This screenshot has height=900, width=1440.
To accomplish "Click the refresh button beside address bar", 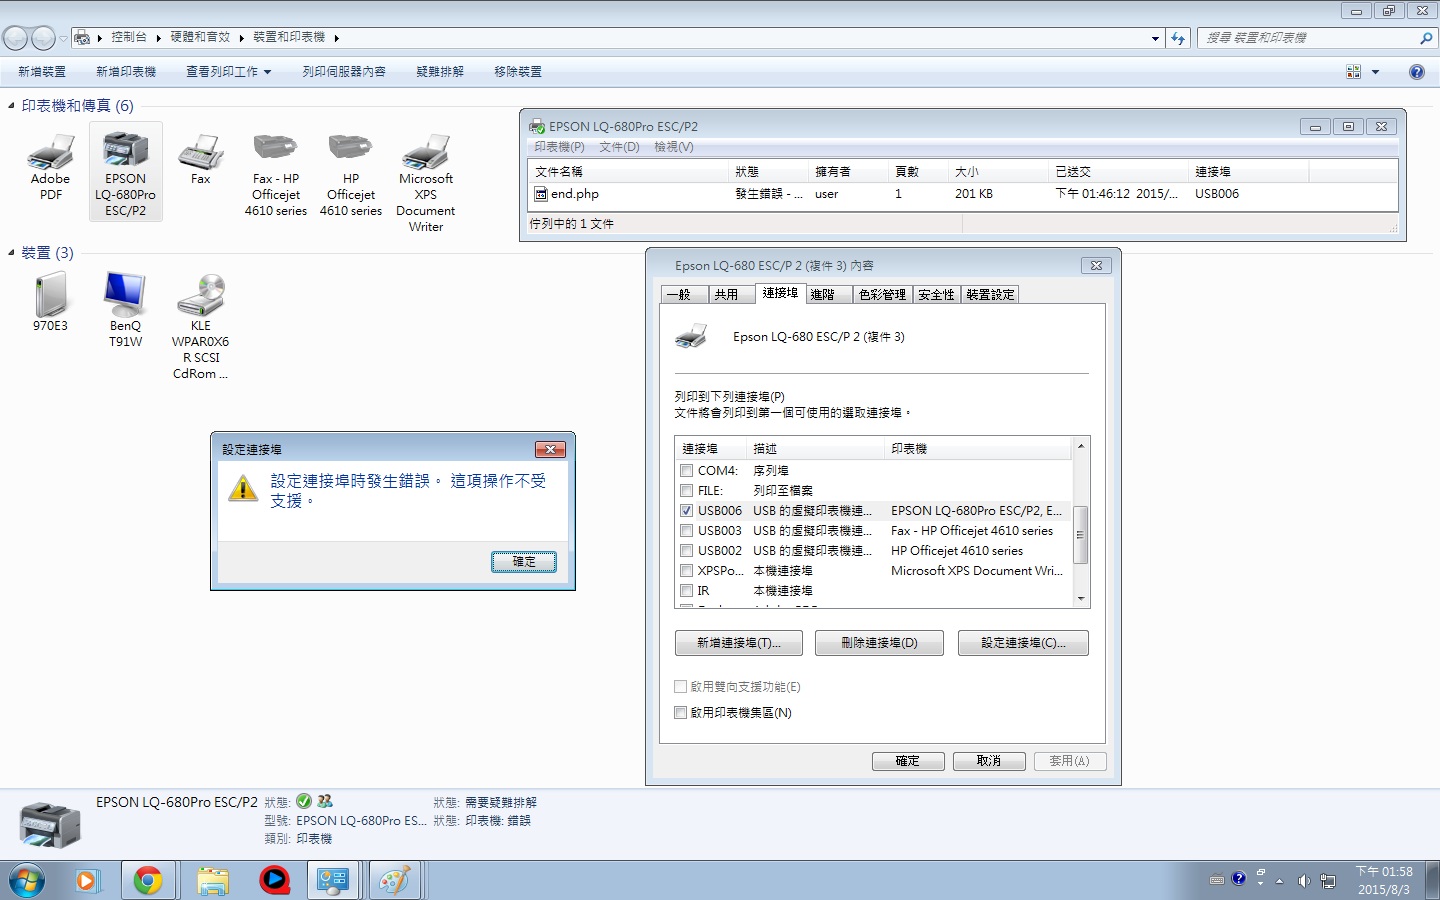I will (1178, 38).
